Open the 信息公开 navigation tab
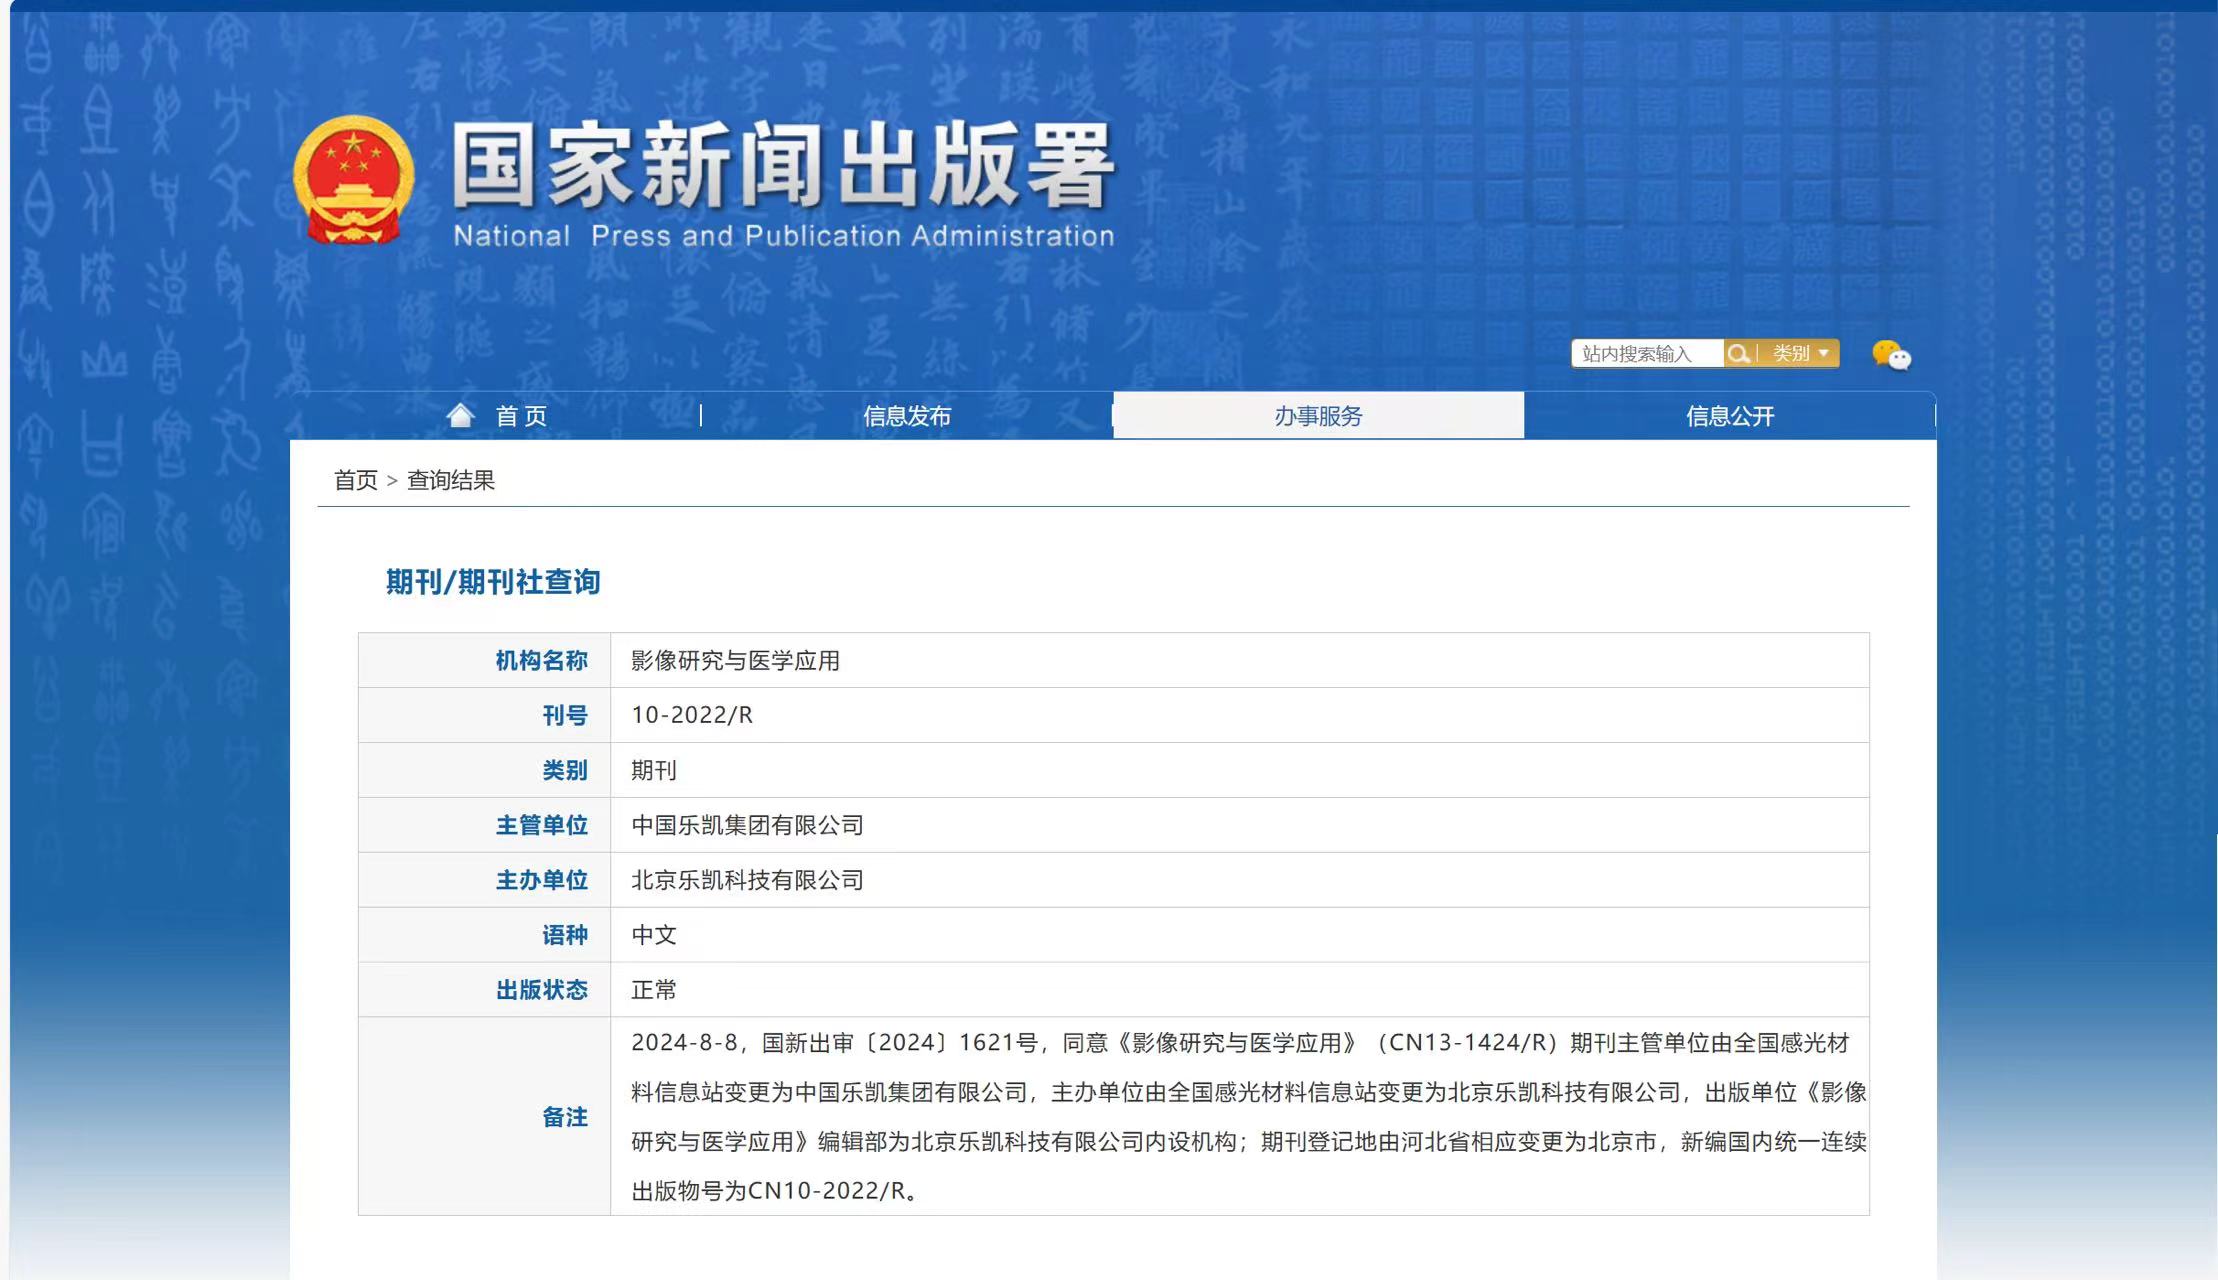 (1730, 416)
